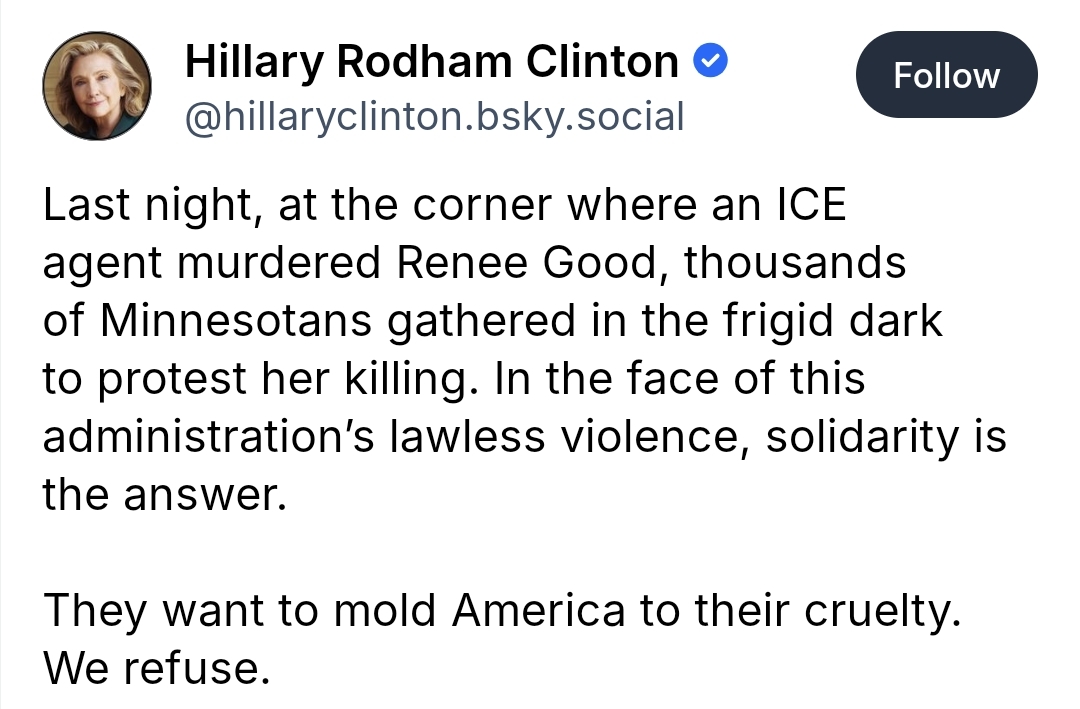Open the Hillary Rodham Clinton display name

click(431, 64)
